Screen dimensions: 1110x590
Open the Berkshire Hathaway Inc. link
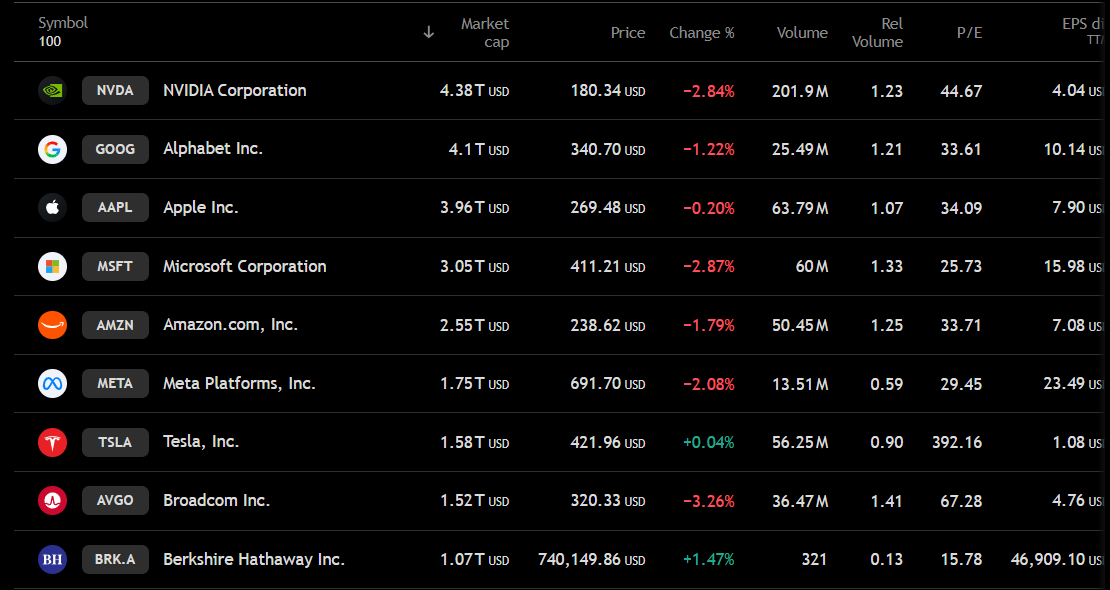coord(254,559)
